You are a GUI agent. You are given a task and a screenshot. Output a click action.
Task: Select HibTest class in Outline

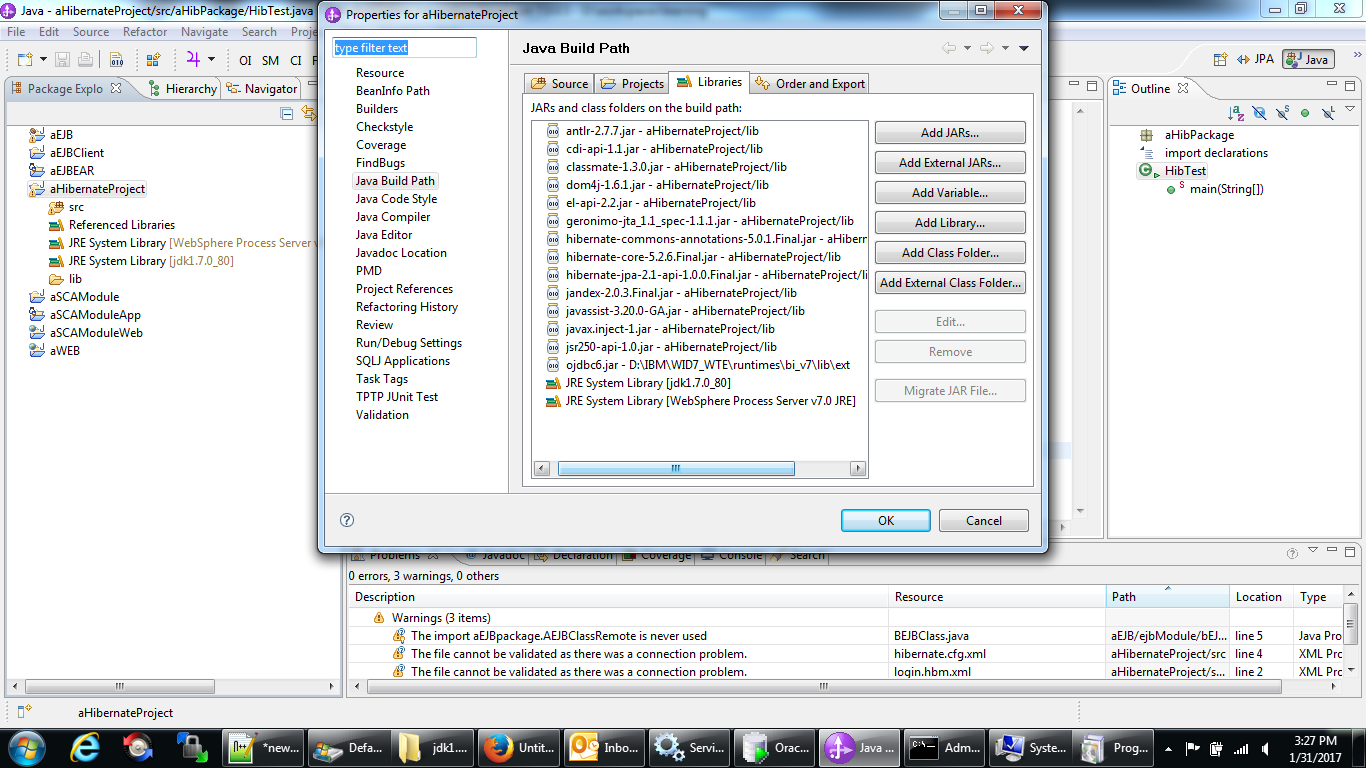click(x=1185, y=171)
